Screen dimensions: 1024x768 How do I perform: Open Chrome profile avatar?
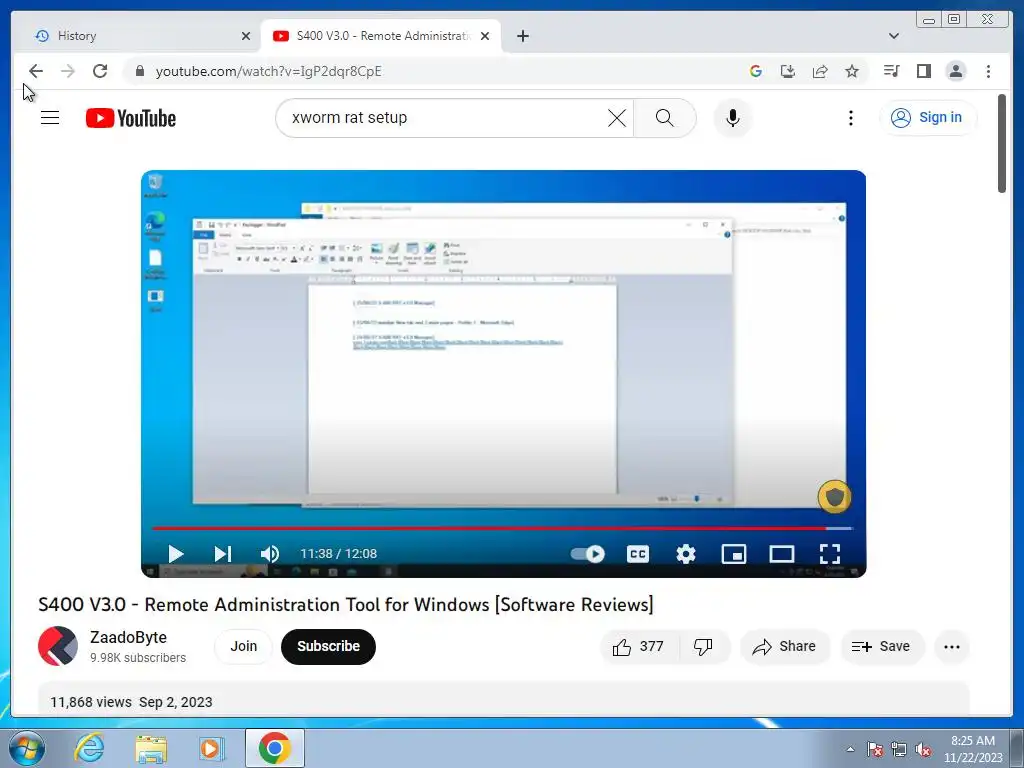(x=955, y=71)
